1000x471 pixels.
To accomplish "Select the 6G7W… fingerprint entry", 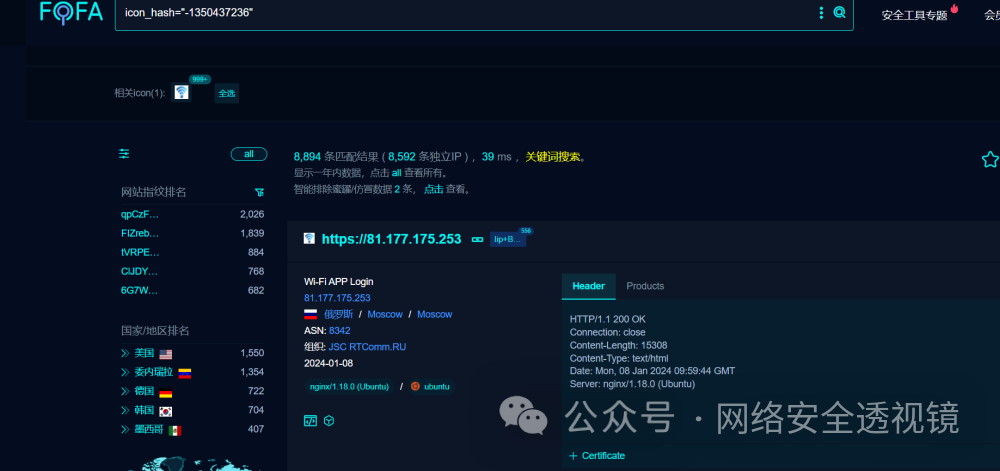I will coord(140,291).
